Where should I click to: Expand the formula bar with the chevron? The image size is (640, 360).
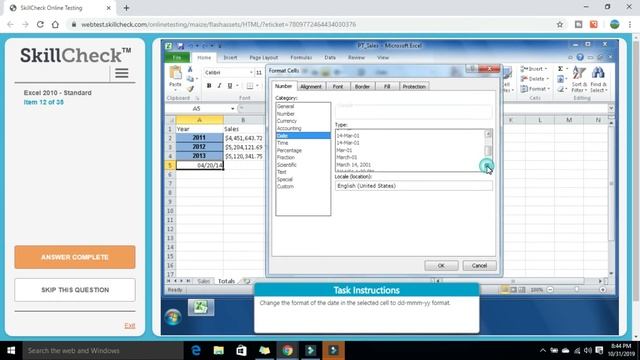pos(611,108)
